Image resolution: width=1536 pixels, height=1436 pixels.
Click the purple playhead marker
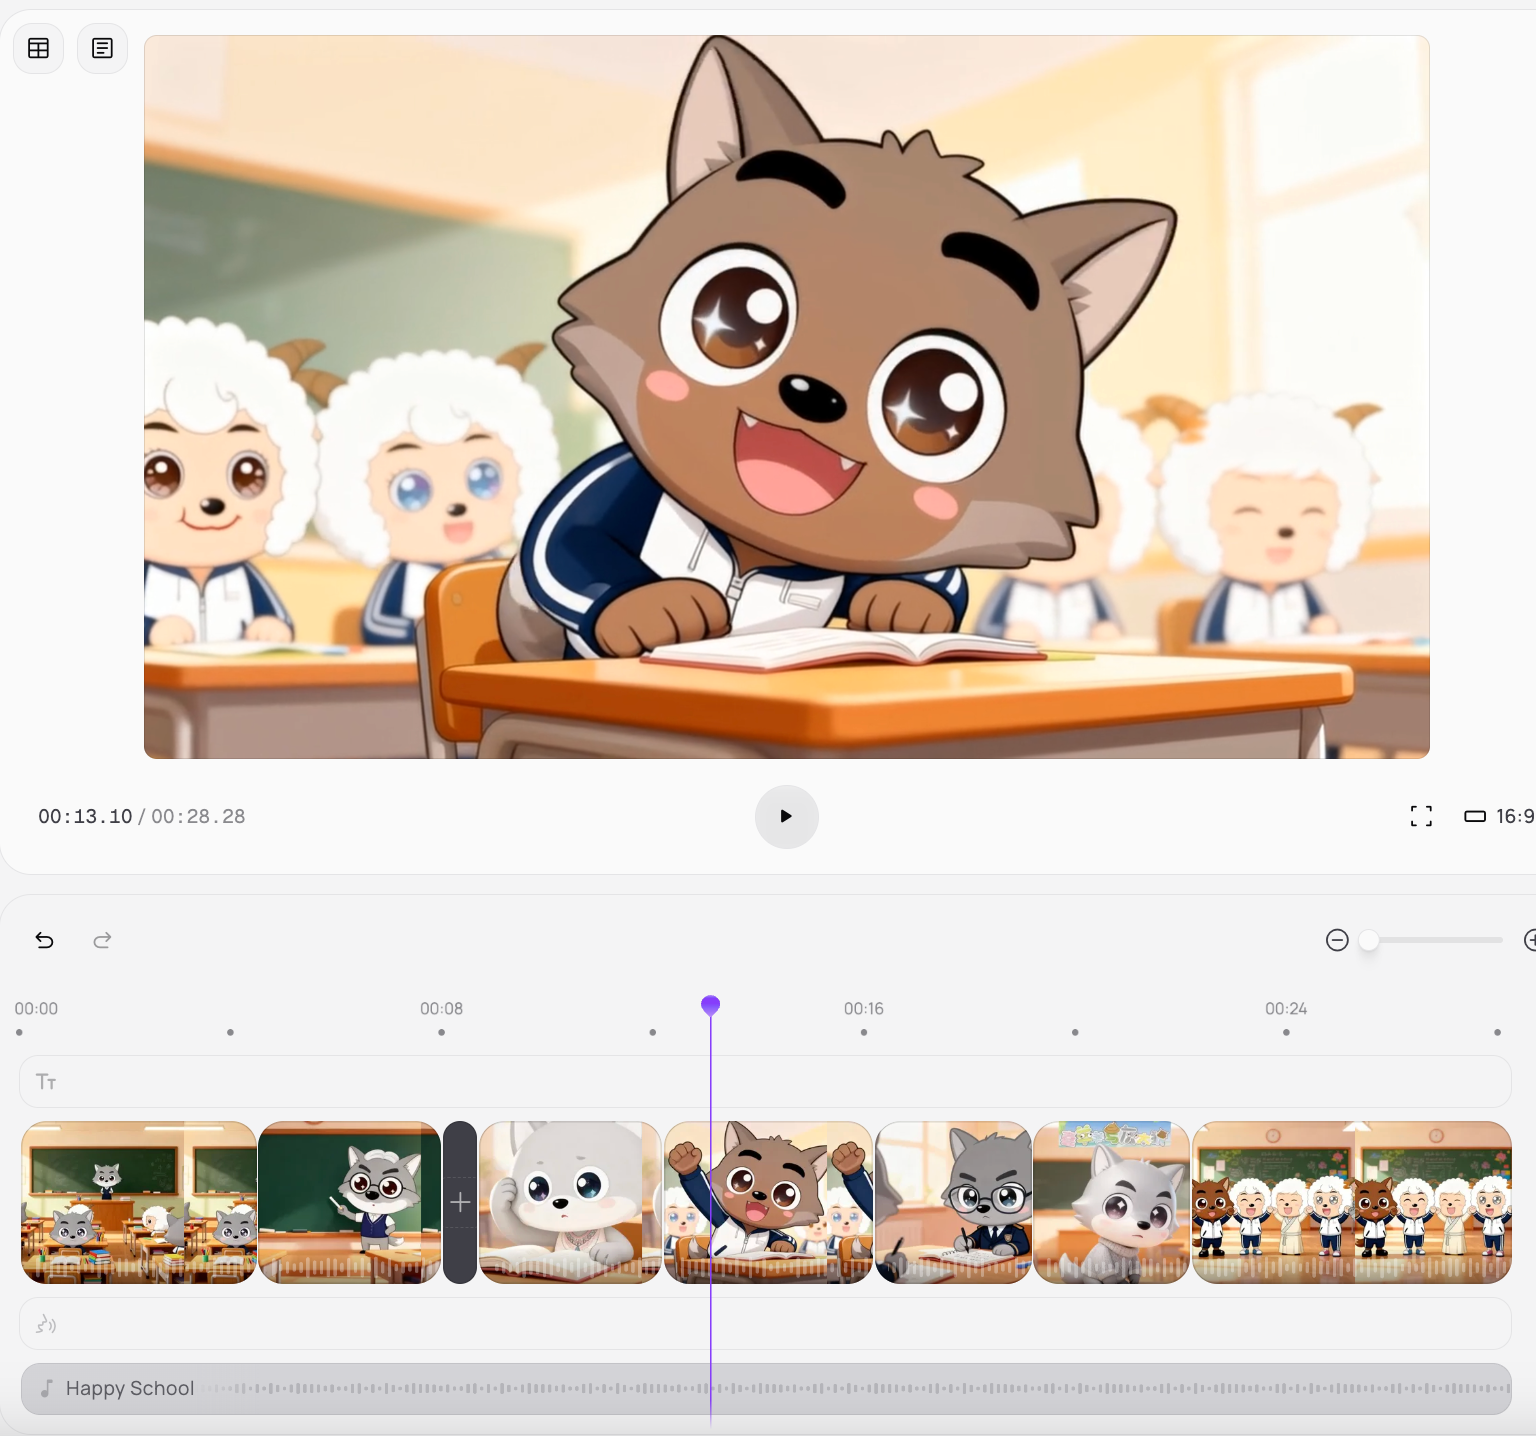[710, 1004]
